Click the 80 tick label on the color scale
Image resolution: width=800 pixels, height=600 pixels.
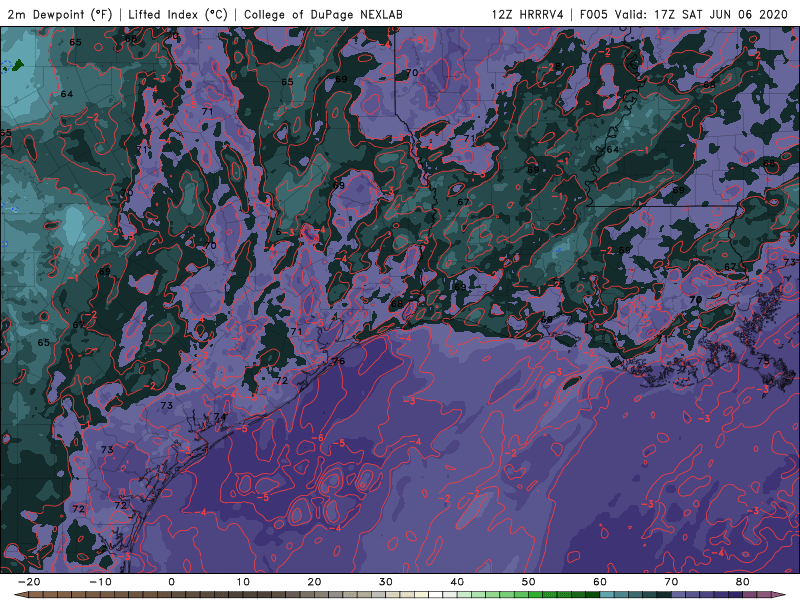743,582
